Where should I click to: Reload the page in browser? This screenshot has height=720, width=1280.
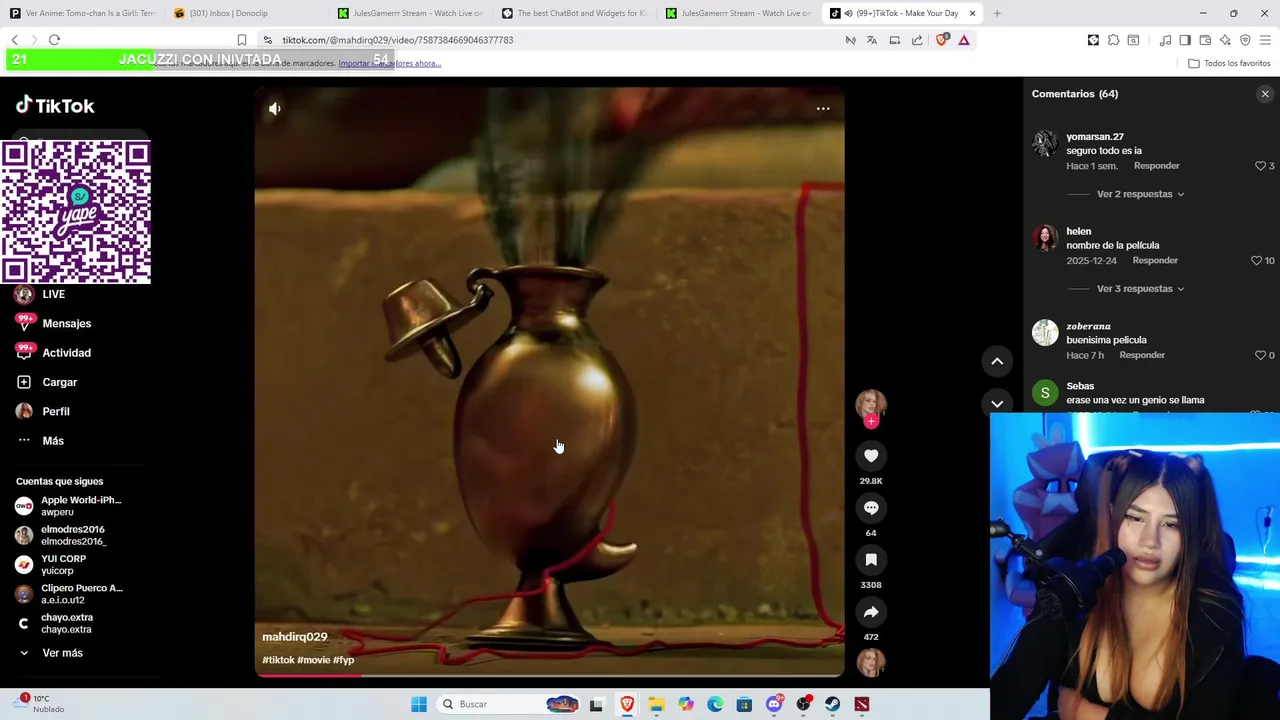54,40
